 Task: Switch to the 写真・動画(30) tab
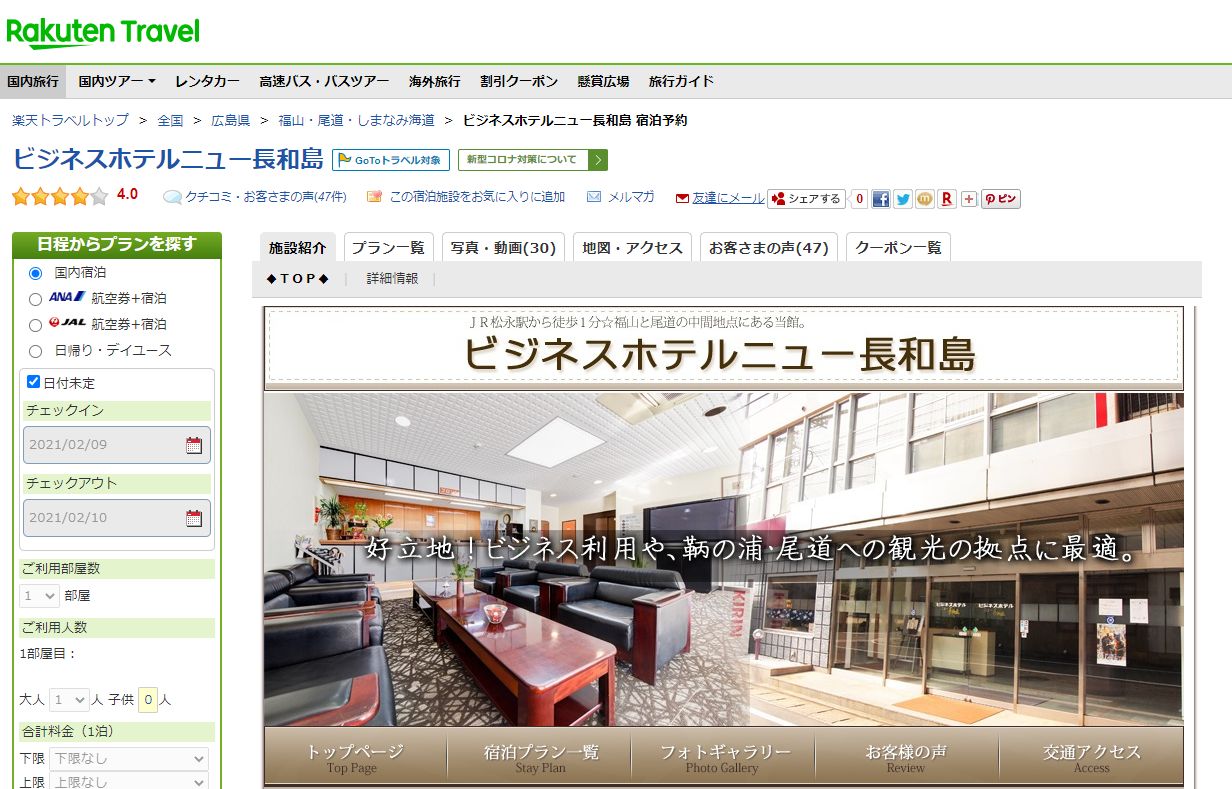(x=503, y=247)
